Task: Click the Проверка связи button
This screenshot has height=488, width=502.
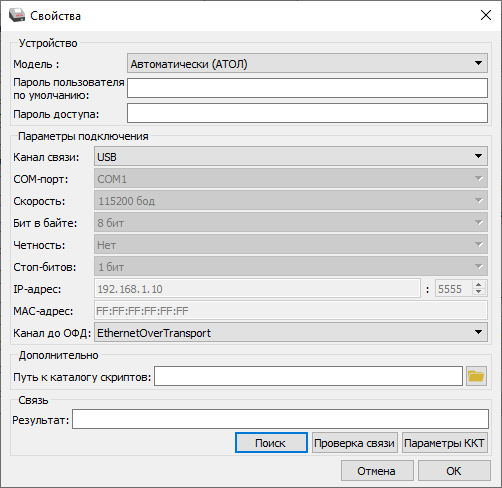Action: pos(355,443)
